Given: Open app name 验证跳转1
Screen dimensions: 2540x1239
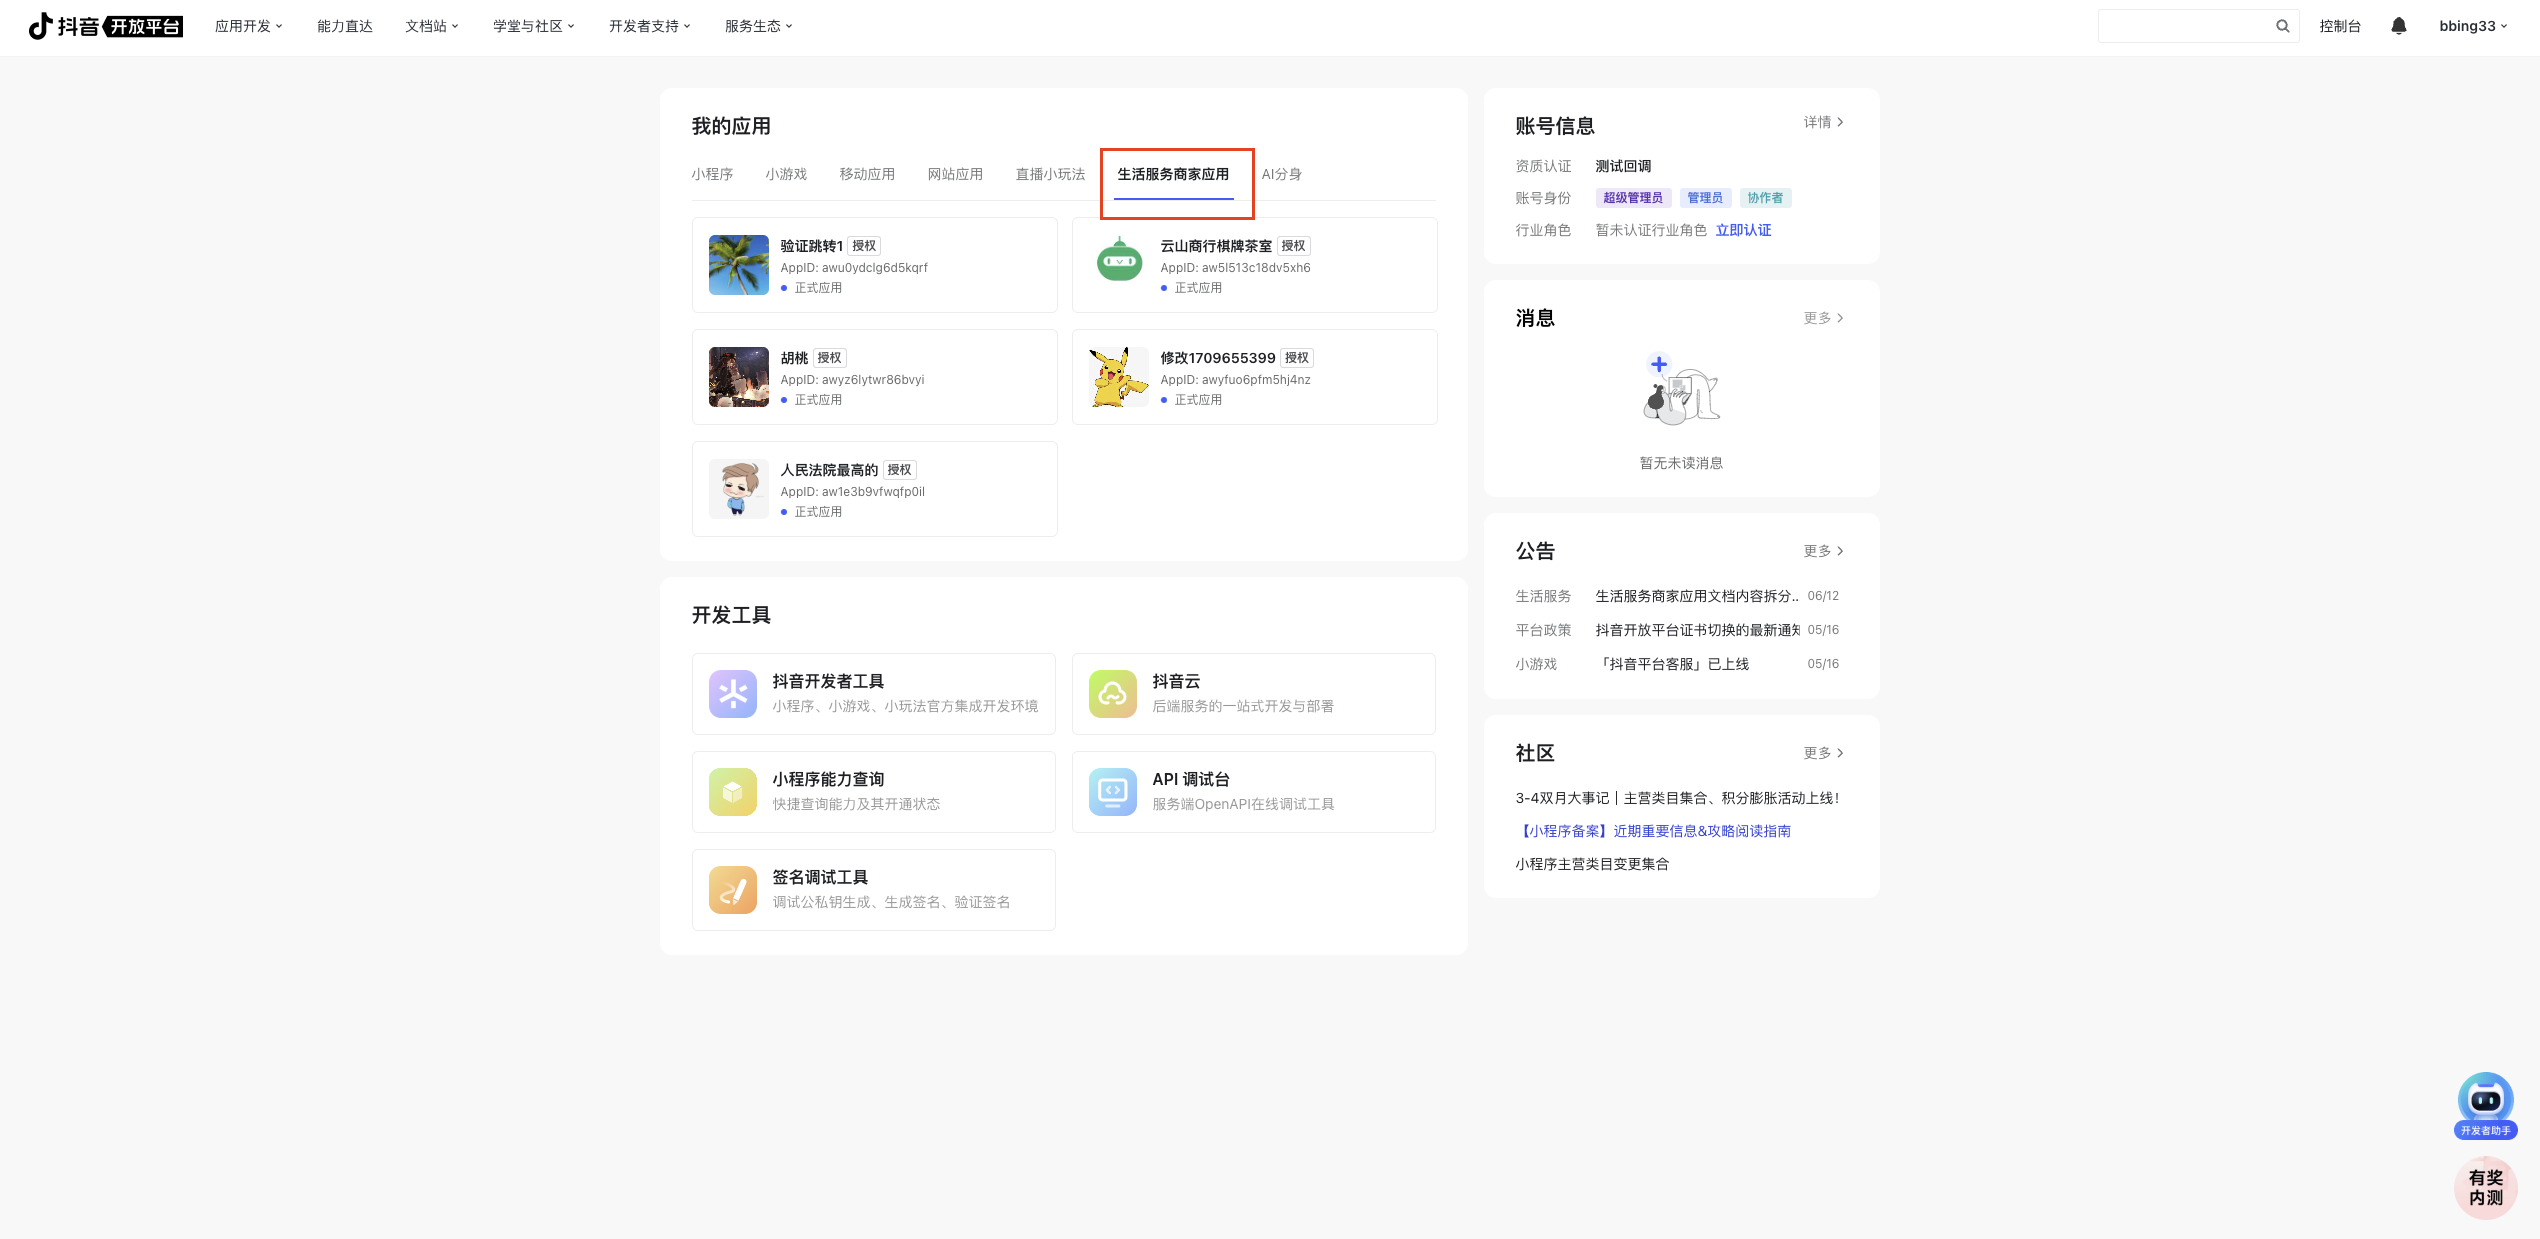Looking at the screenshot, I should (811, 246).
